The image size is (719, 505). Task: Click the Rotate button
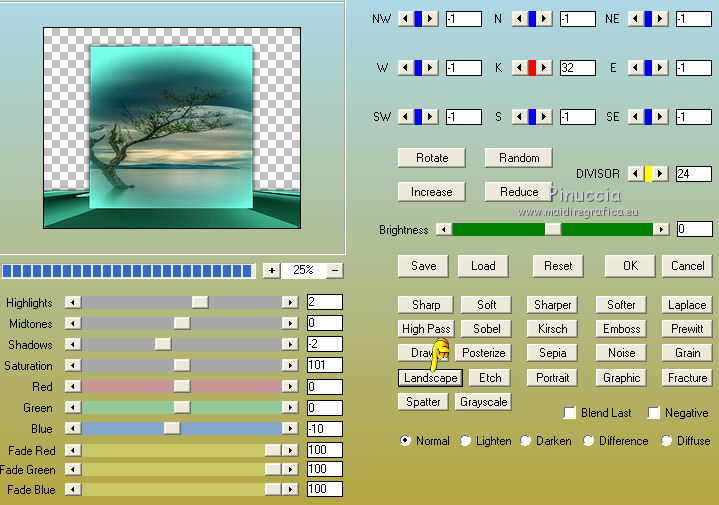[x=432, y=158]
